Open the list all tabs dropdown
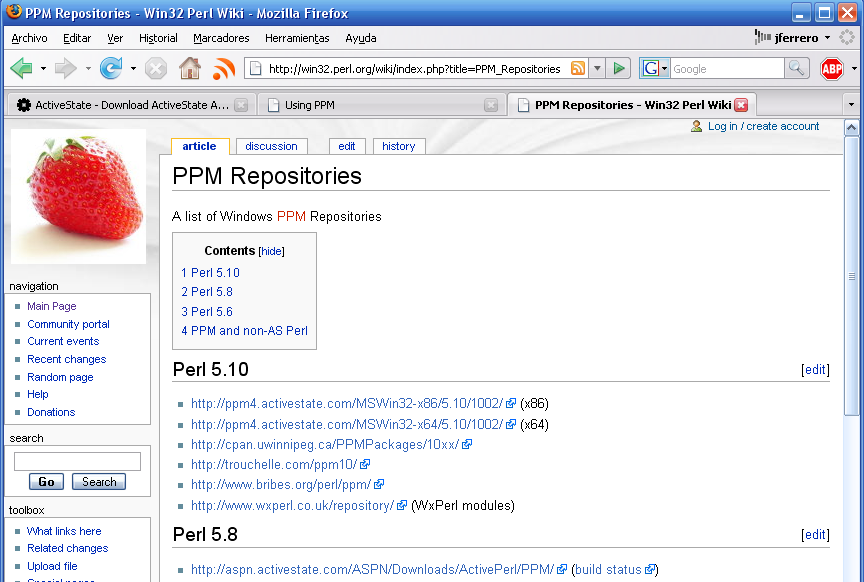 coord(851,105)
